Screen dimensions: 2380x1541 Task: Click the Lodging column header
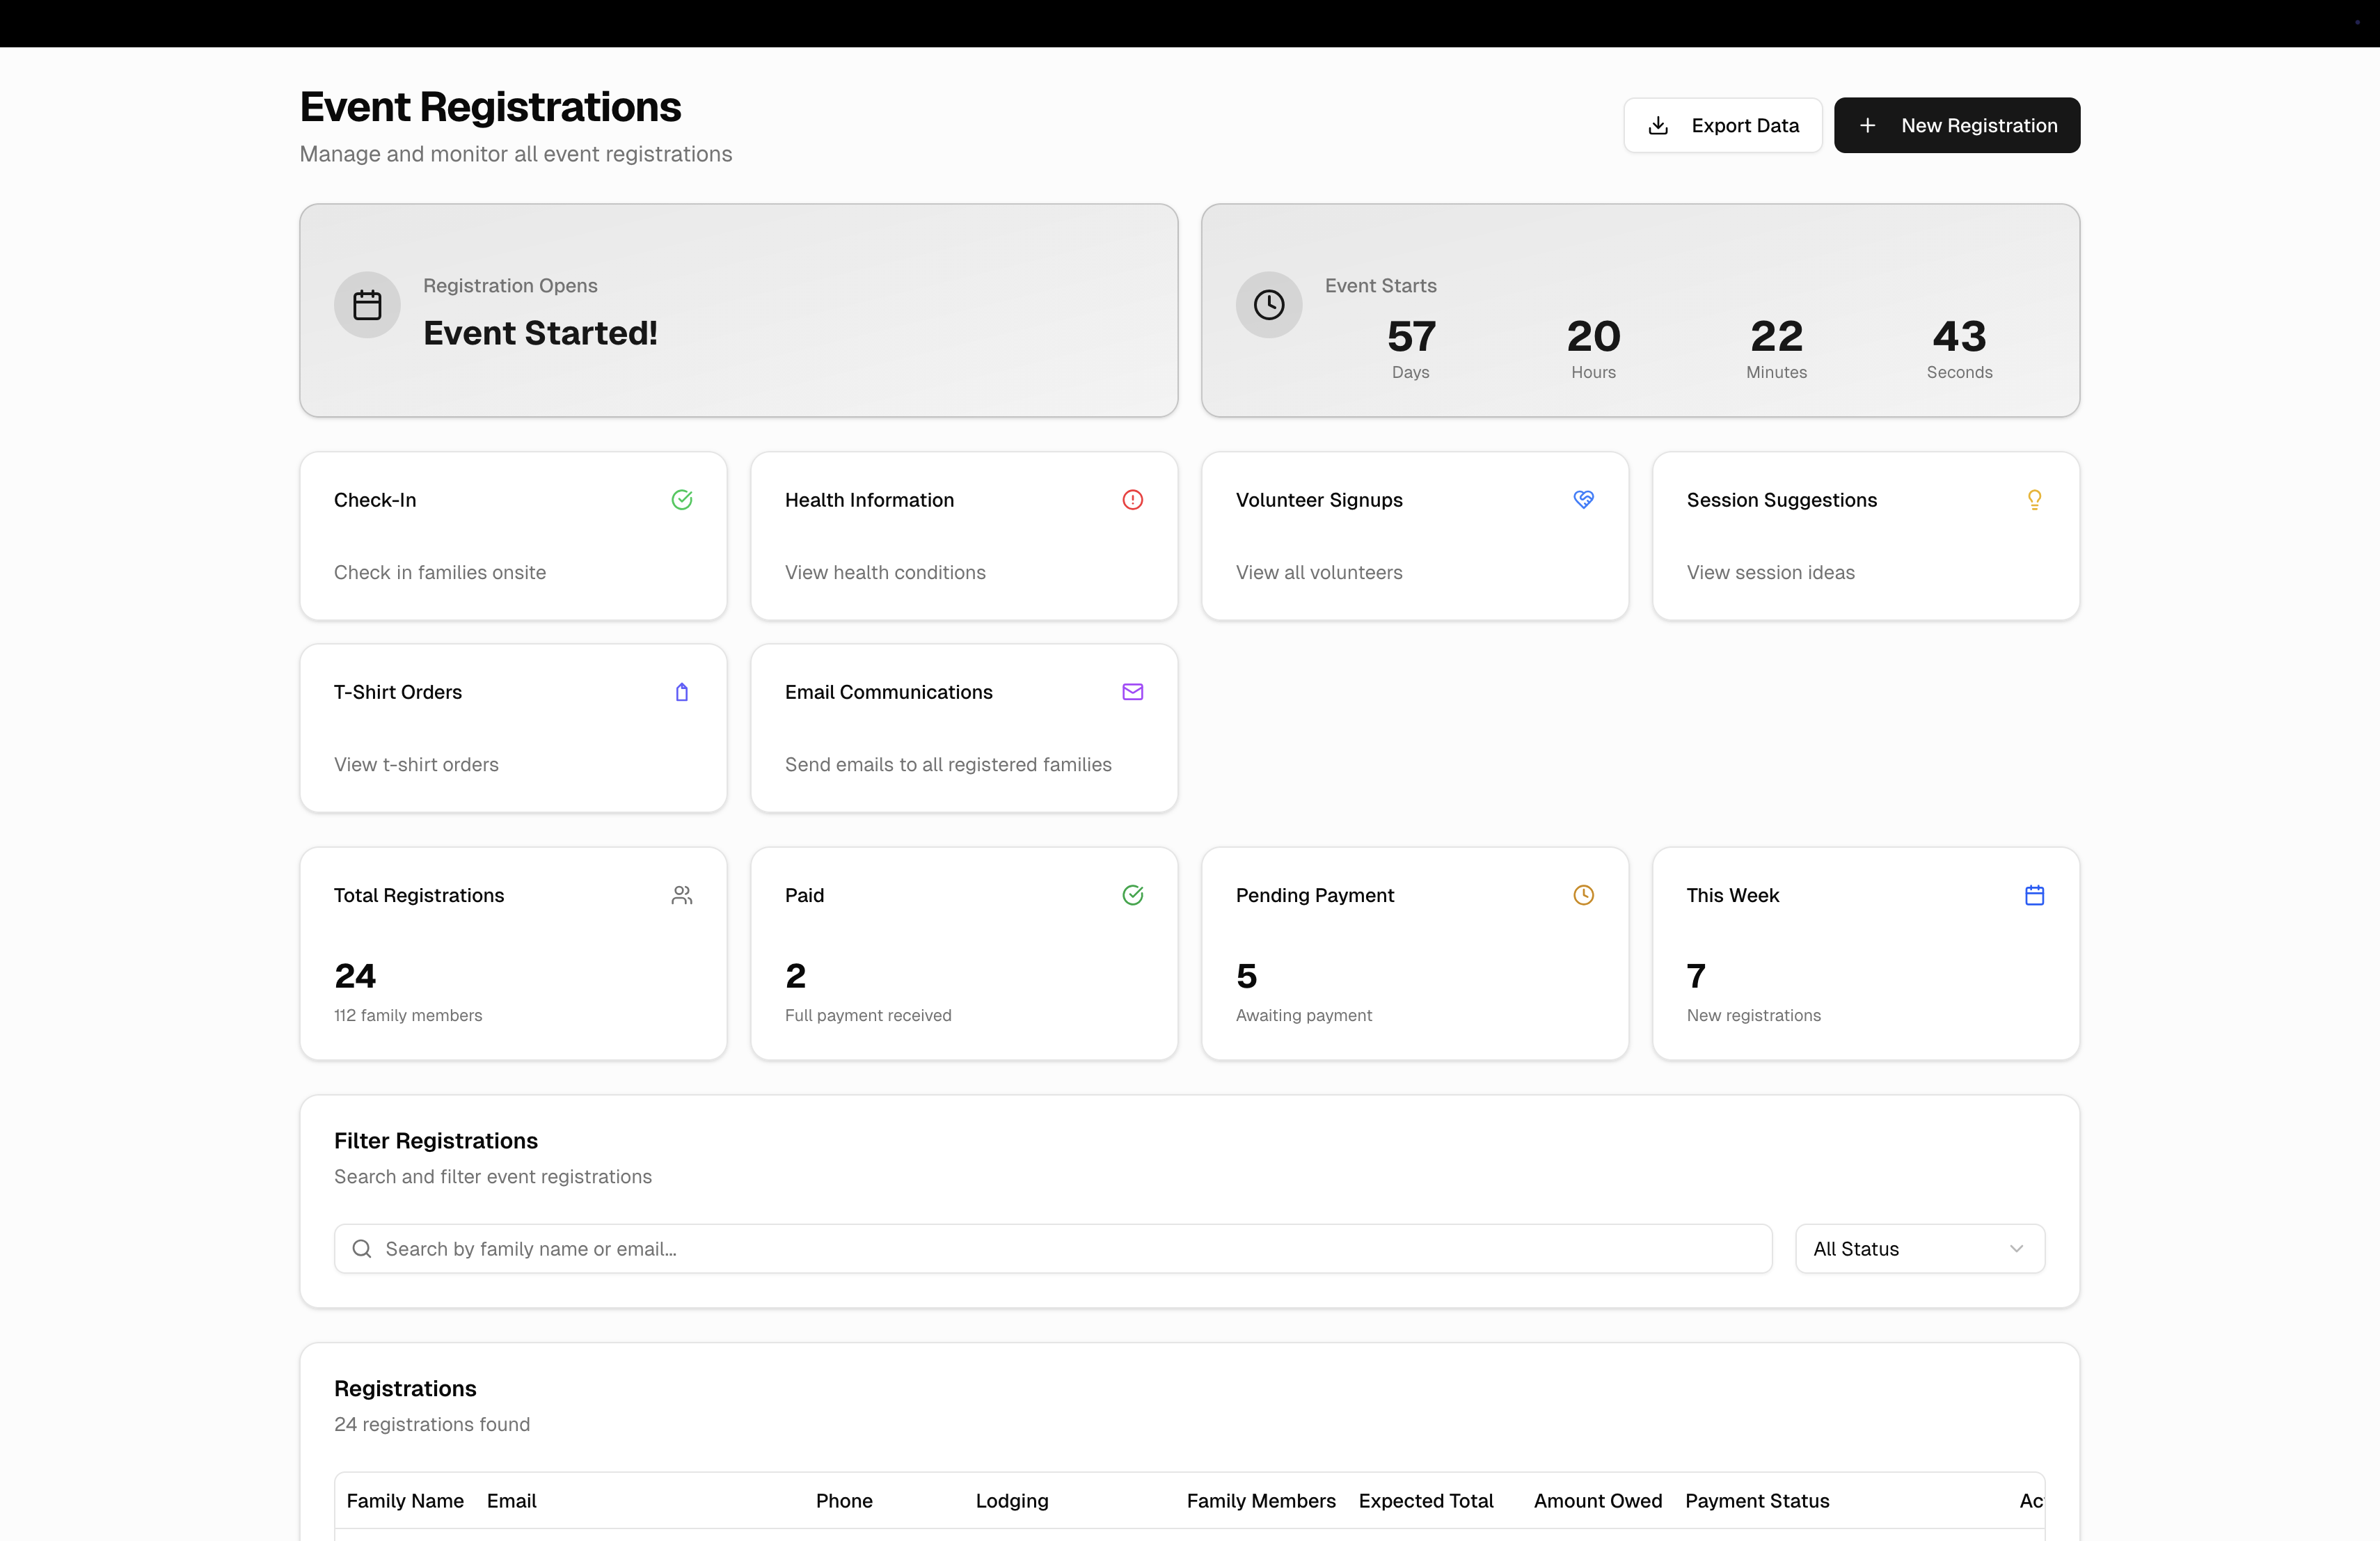pyautogui.click(x=1012, y=1501)
